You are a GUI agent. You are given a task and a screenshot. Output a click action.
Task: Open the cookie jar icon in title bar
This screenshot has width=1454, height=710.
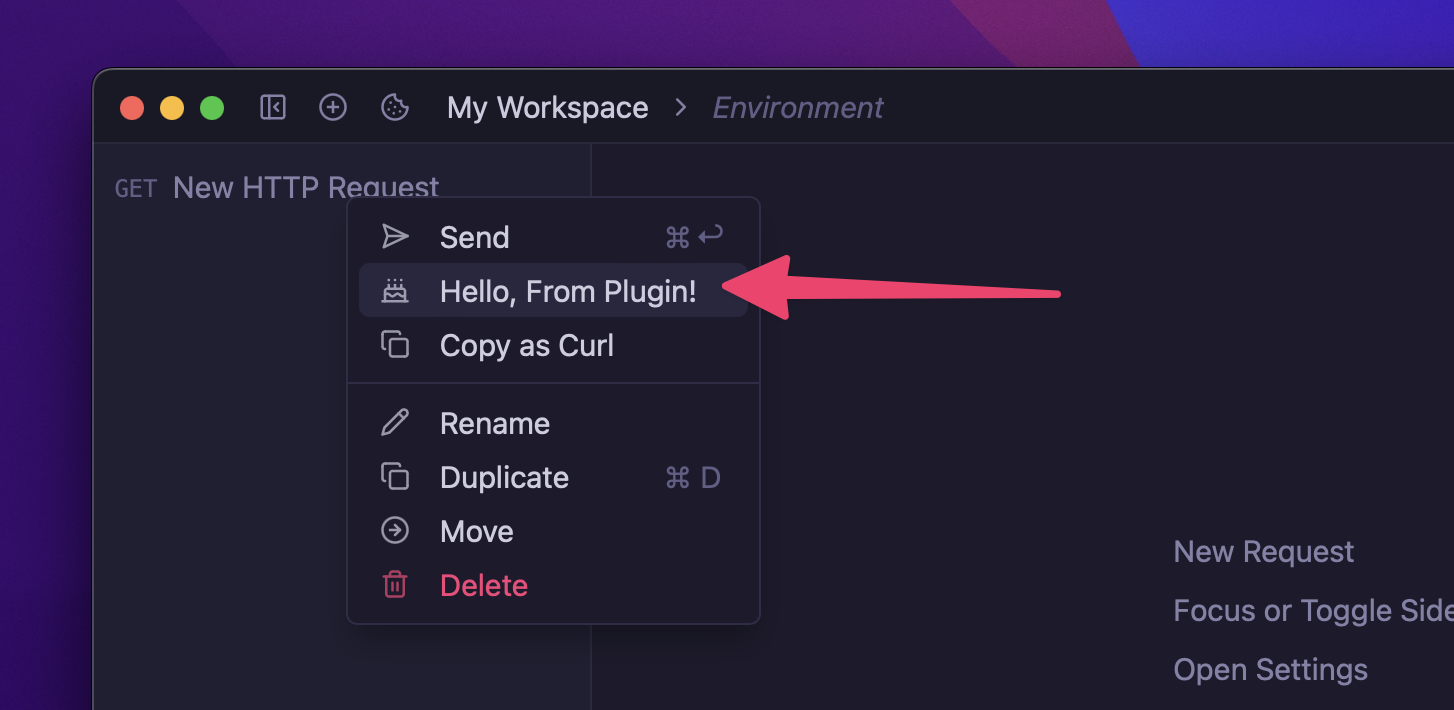click(x=395, y=108)
